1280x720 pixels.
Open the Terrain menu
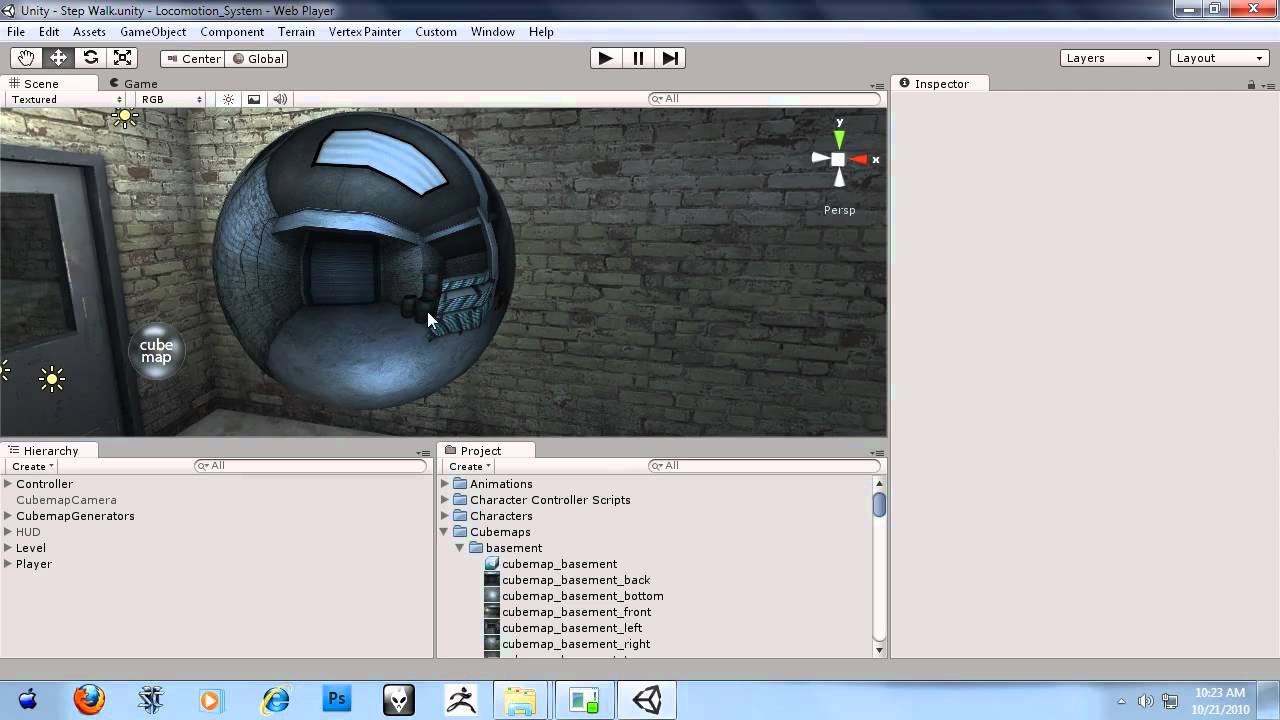click(x=296, y=32)
